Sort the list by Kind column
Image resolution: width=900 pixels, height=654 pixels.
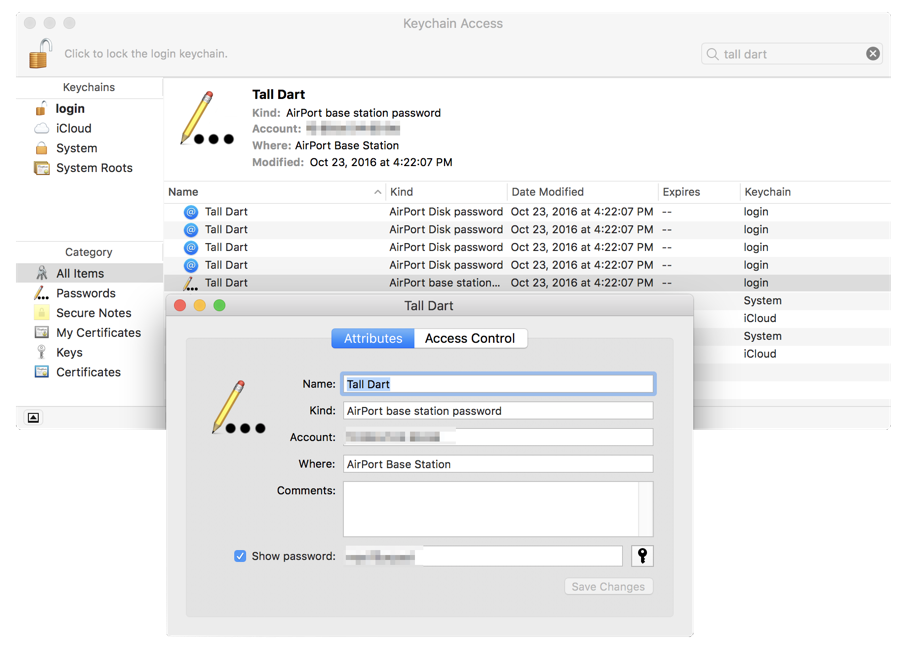point(446,192)
